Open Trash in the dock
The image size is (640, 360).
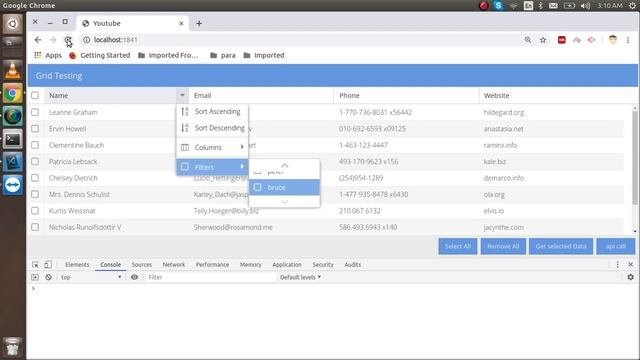click(x=13, y=346)
